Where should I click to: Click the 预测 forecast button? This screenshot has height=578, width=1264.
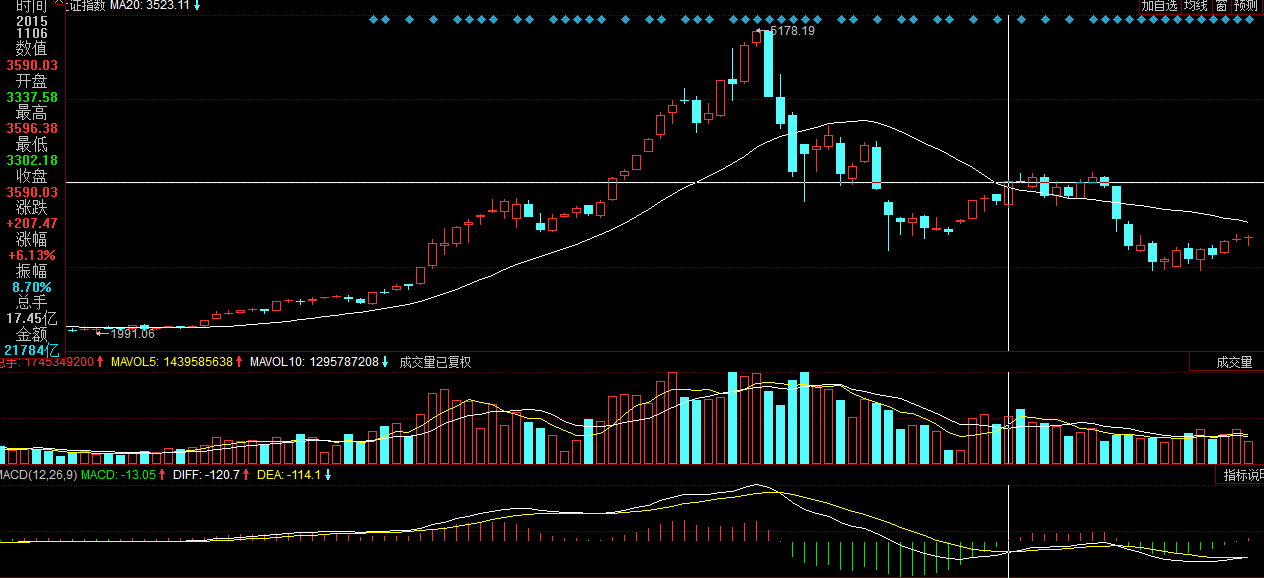pyautogui.click(x=1246, y=5)
